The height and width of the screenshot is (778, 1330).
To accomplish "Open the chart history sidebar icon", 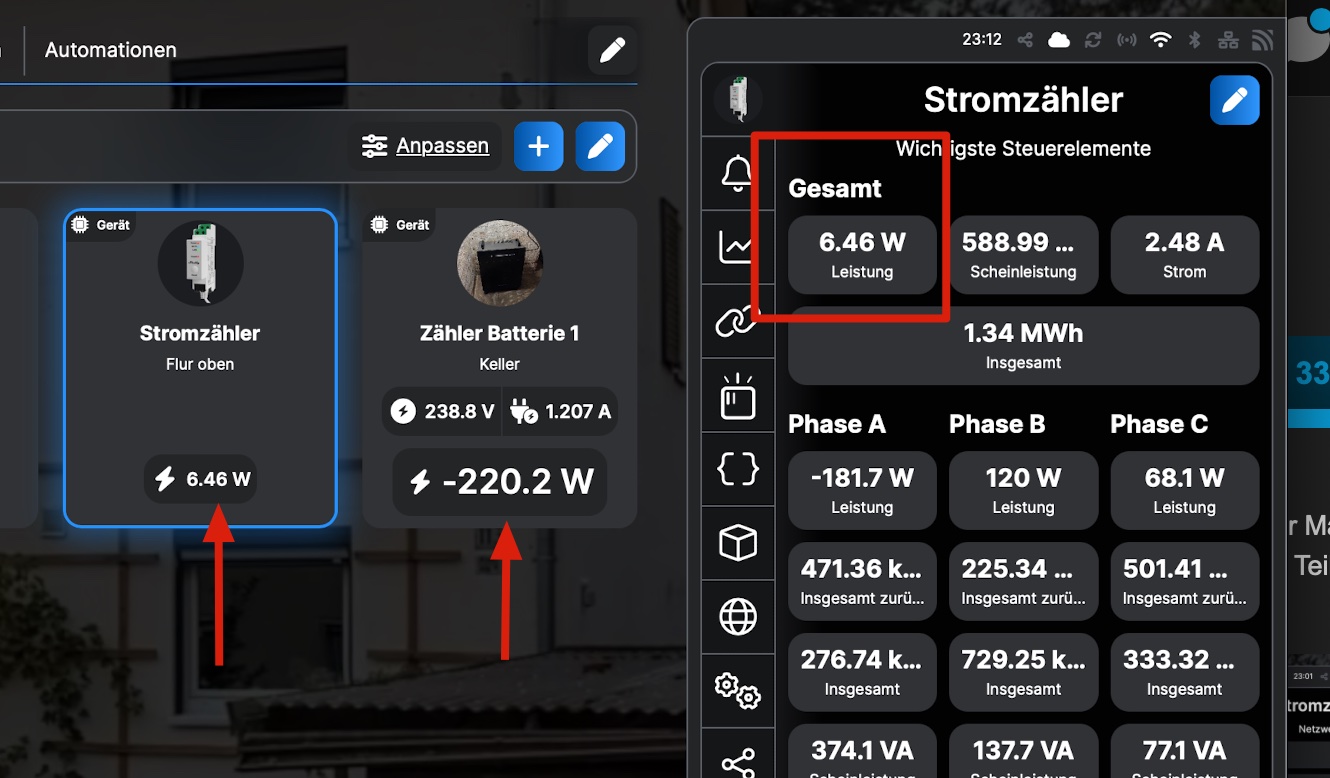I will 737,247.
